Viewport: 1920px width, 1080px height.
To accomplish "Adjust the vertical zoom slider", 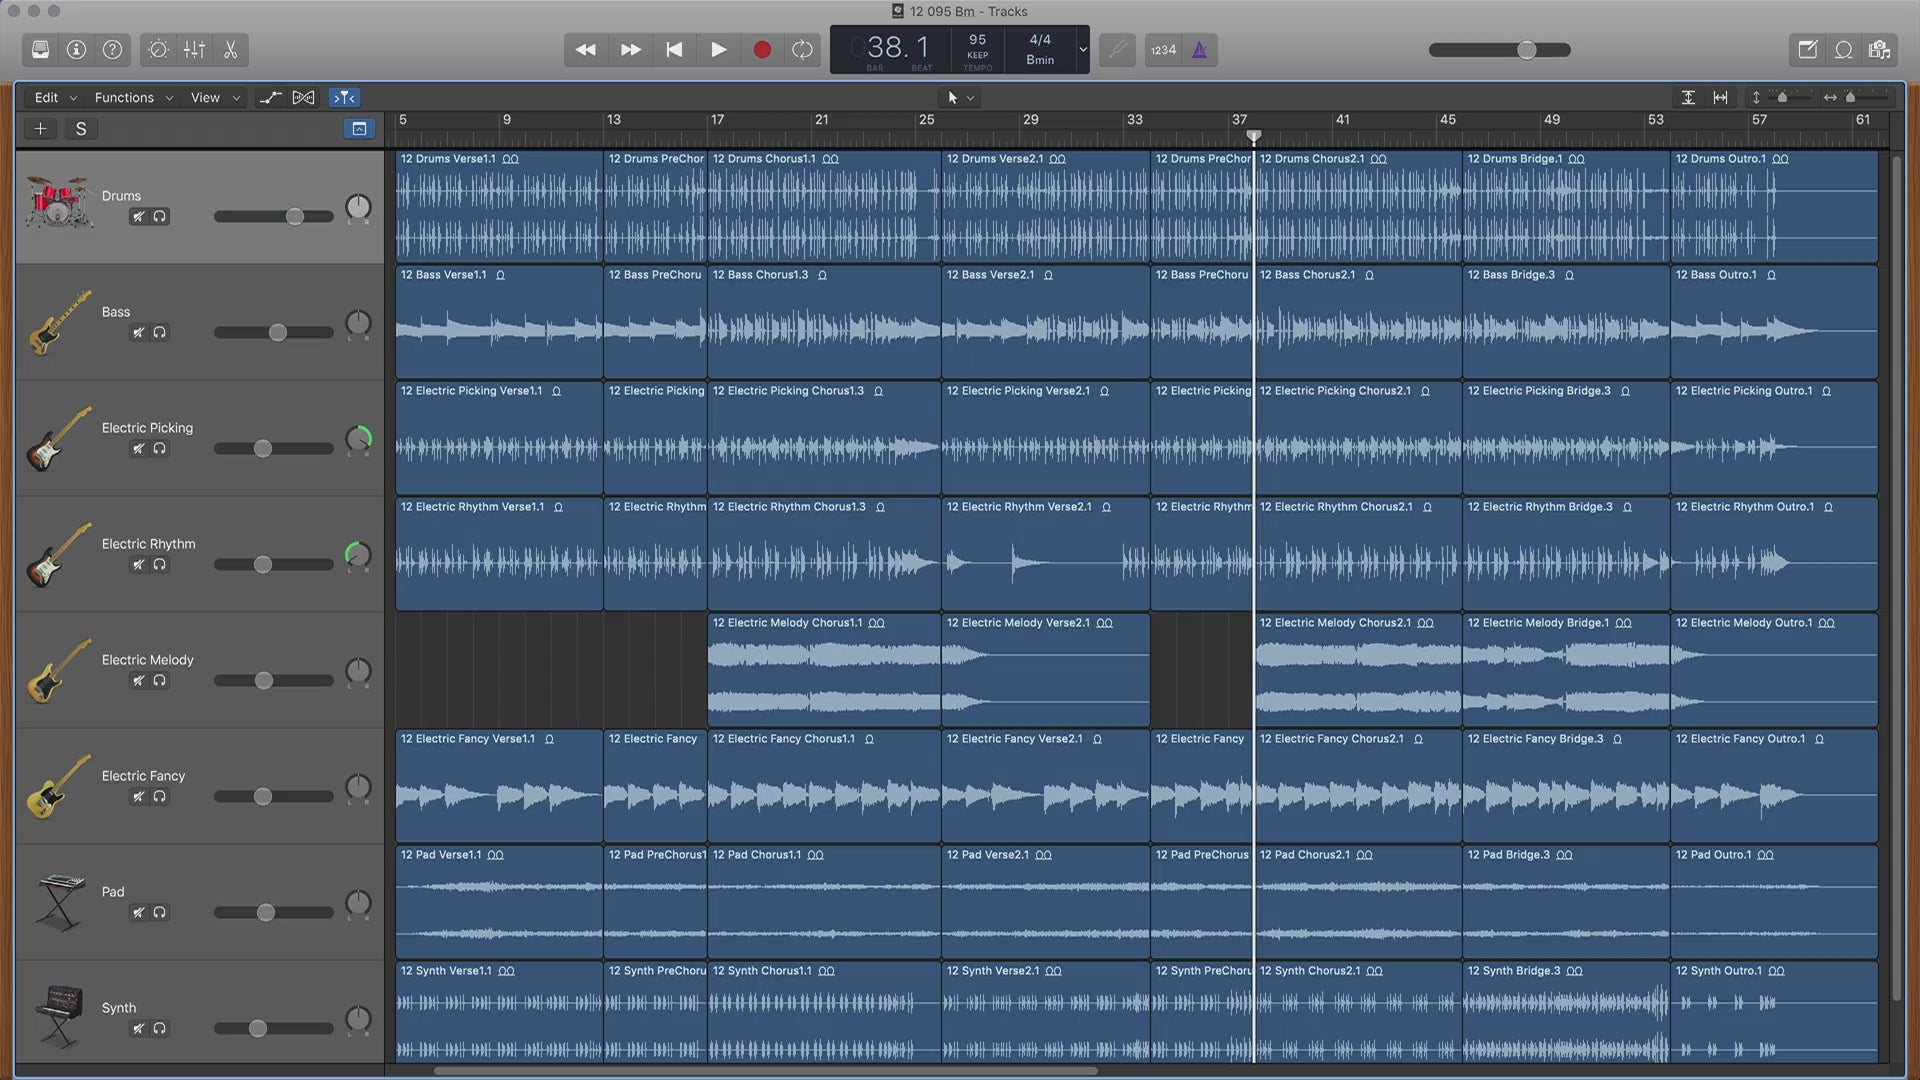I will point(1782,98).
